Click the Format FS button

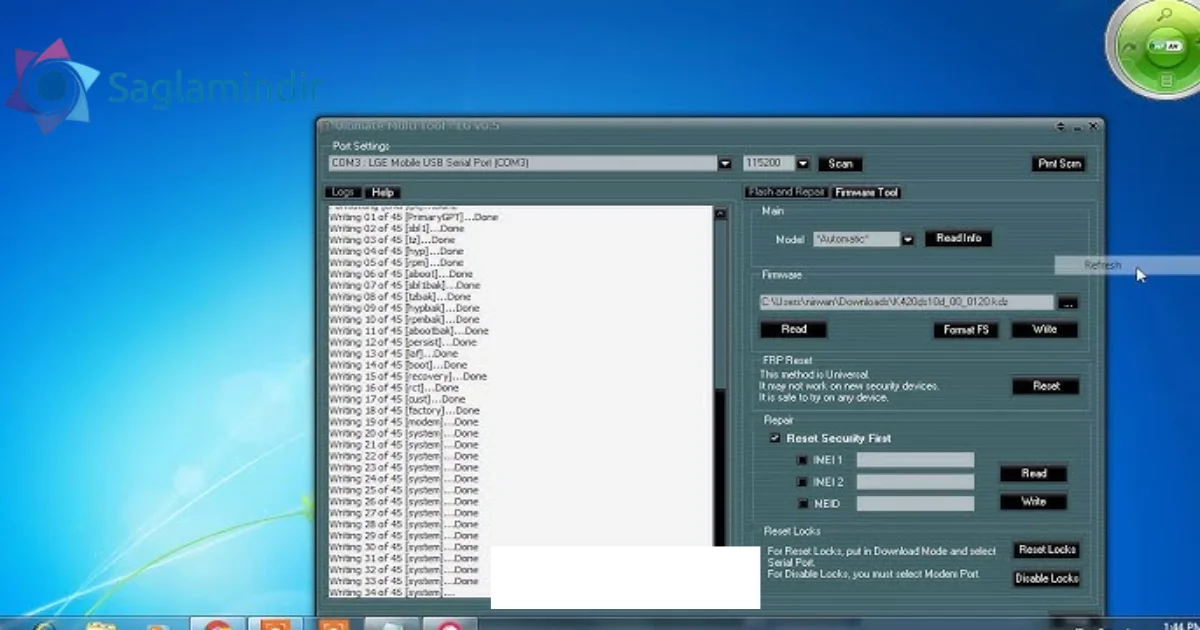tap(965, 329)
